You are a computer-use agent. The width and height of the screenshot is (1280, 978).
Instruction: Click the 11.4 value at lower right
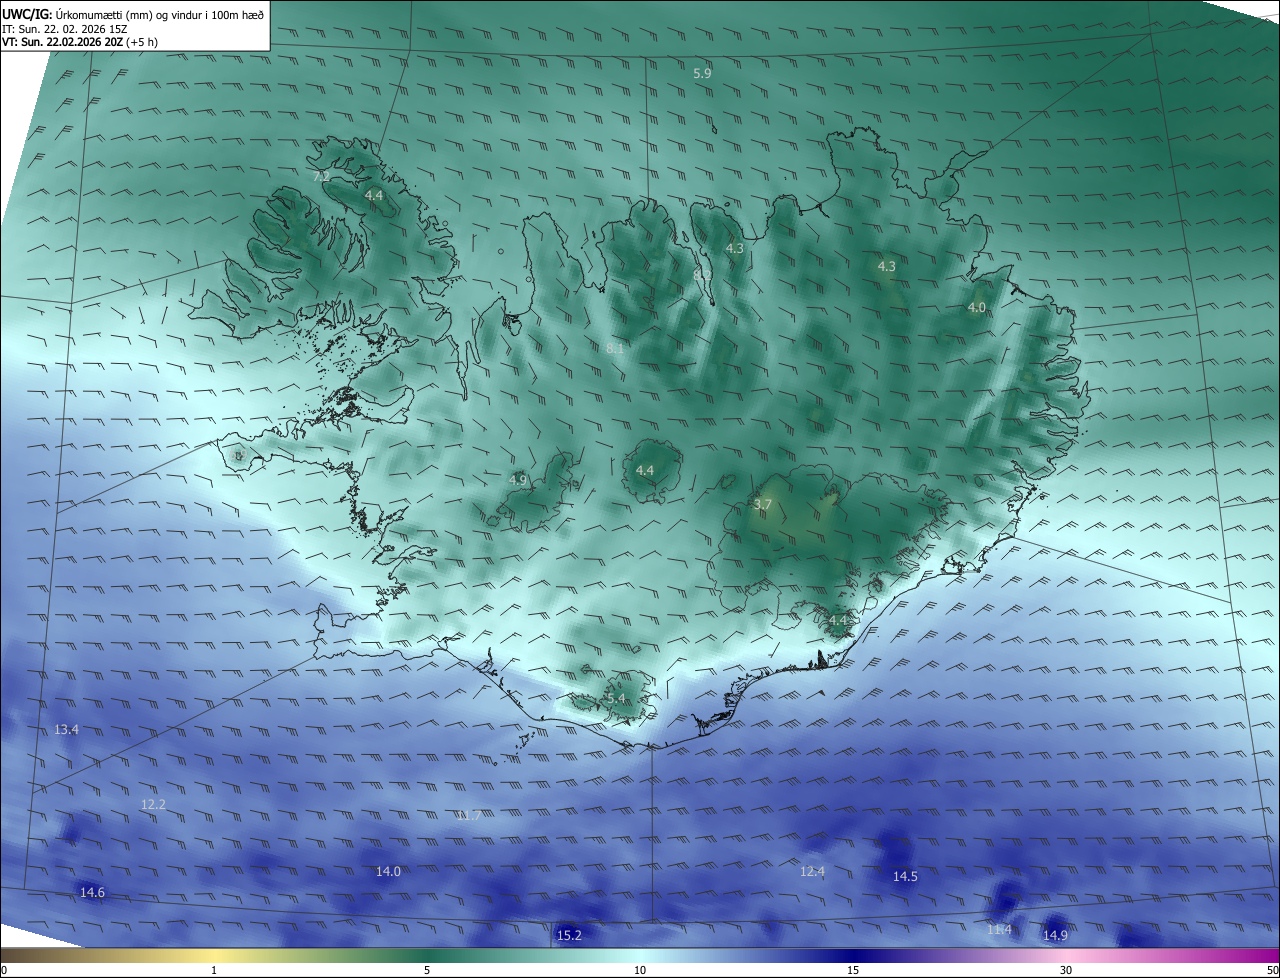[x=999, y=930]
